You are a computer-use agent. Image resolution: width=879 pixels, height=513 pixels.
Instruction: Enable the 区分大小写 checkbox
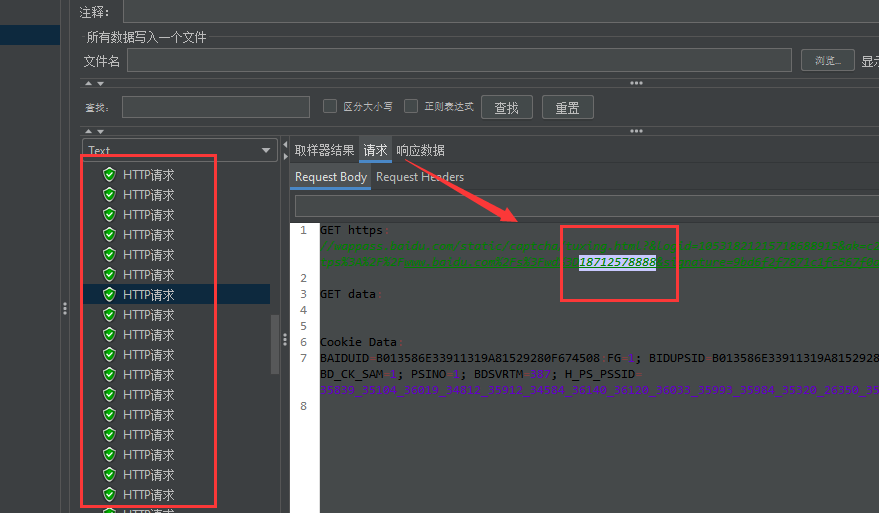[x=330, y=106]
